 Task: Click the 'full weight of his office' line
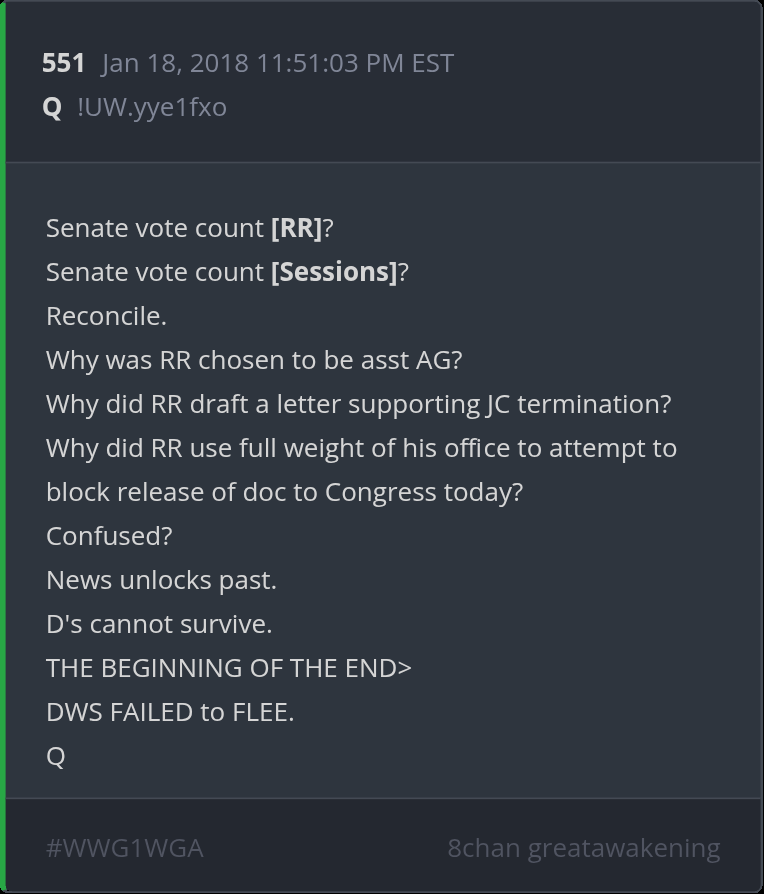361,448
